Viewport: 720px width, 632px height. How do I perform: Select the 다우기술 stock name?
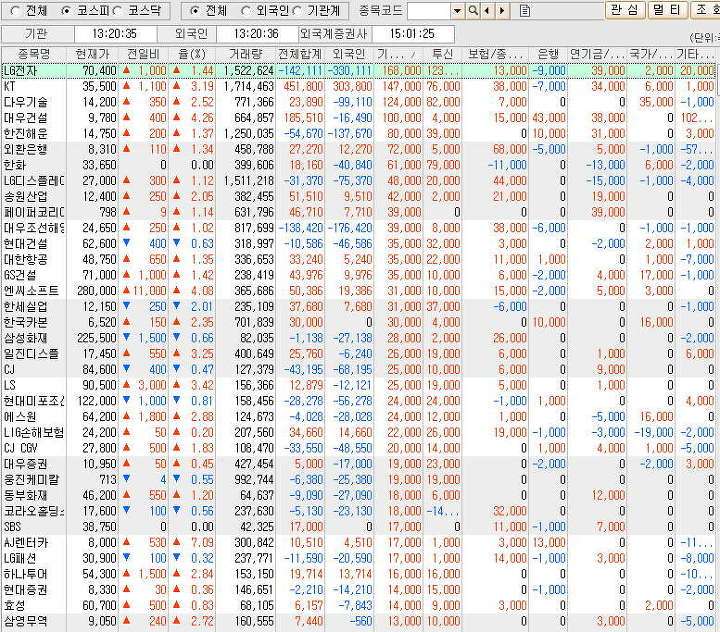click(x=26, y=102)
